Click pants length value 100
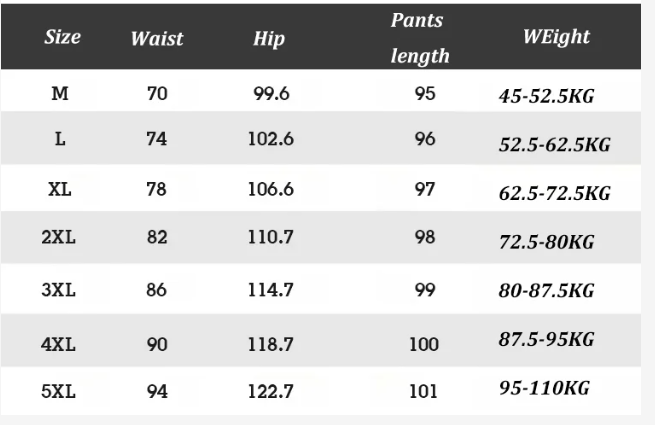The image size is (655, 425). click(424, 345)
